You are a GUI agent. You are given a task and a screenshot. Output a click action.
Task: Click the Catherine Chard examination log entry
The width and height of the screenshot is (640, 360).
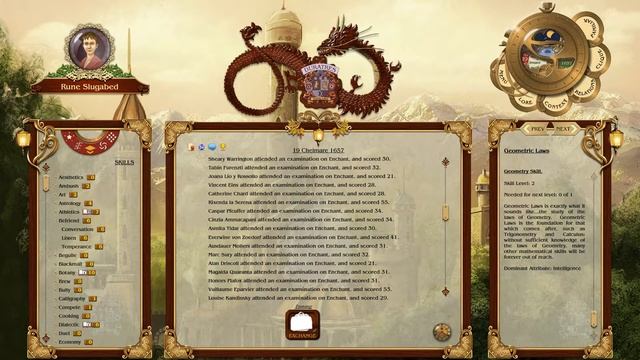click(297, 193)
